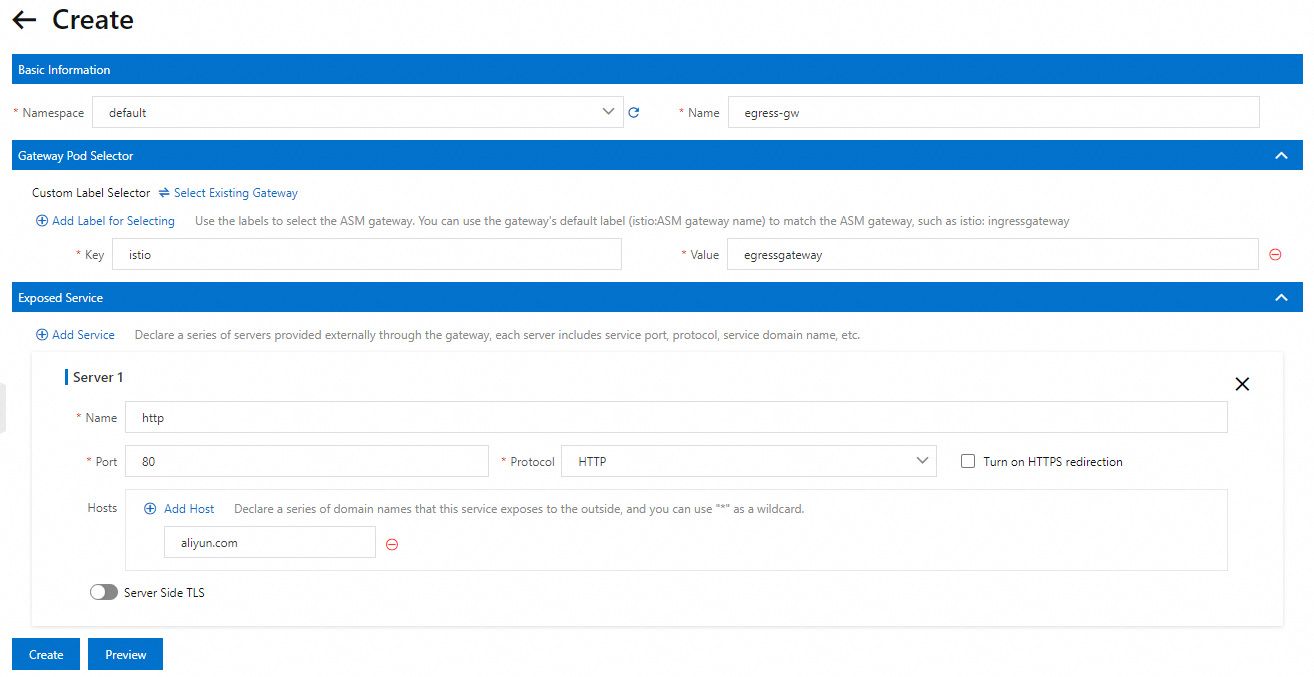Enable Turn on HTTPS redirection checkbox
The width and height of the screenshot is (1314, 677).
[x=968, y=461]
